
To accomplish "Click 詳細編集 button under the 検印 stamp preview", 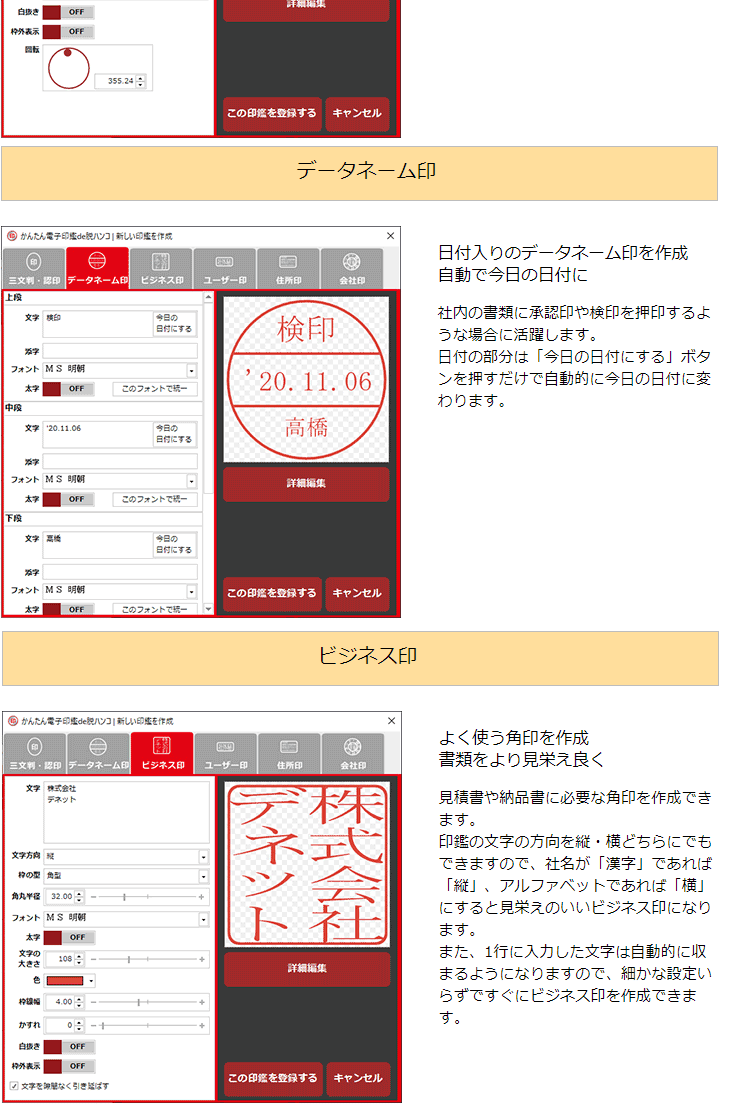I will click(306, 483).
